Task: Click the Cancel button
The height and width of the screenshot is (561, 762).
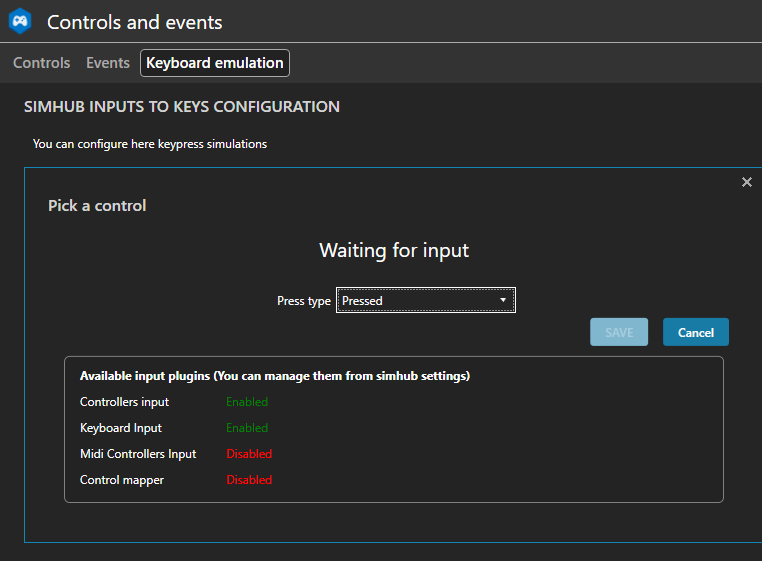Action: coord(695,332)
